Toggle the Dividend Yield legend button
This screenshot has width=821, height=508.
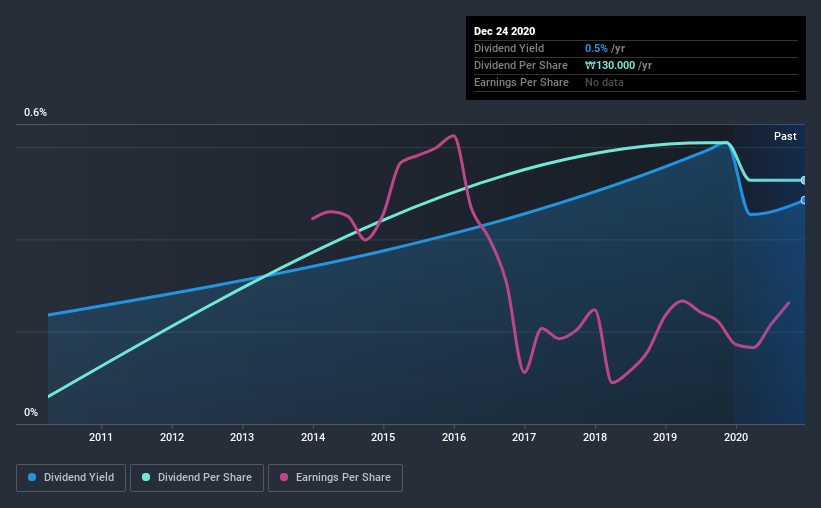71,478
